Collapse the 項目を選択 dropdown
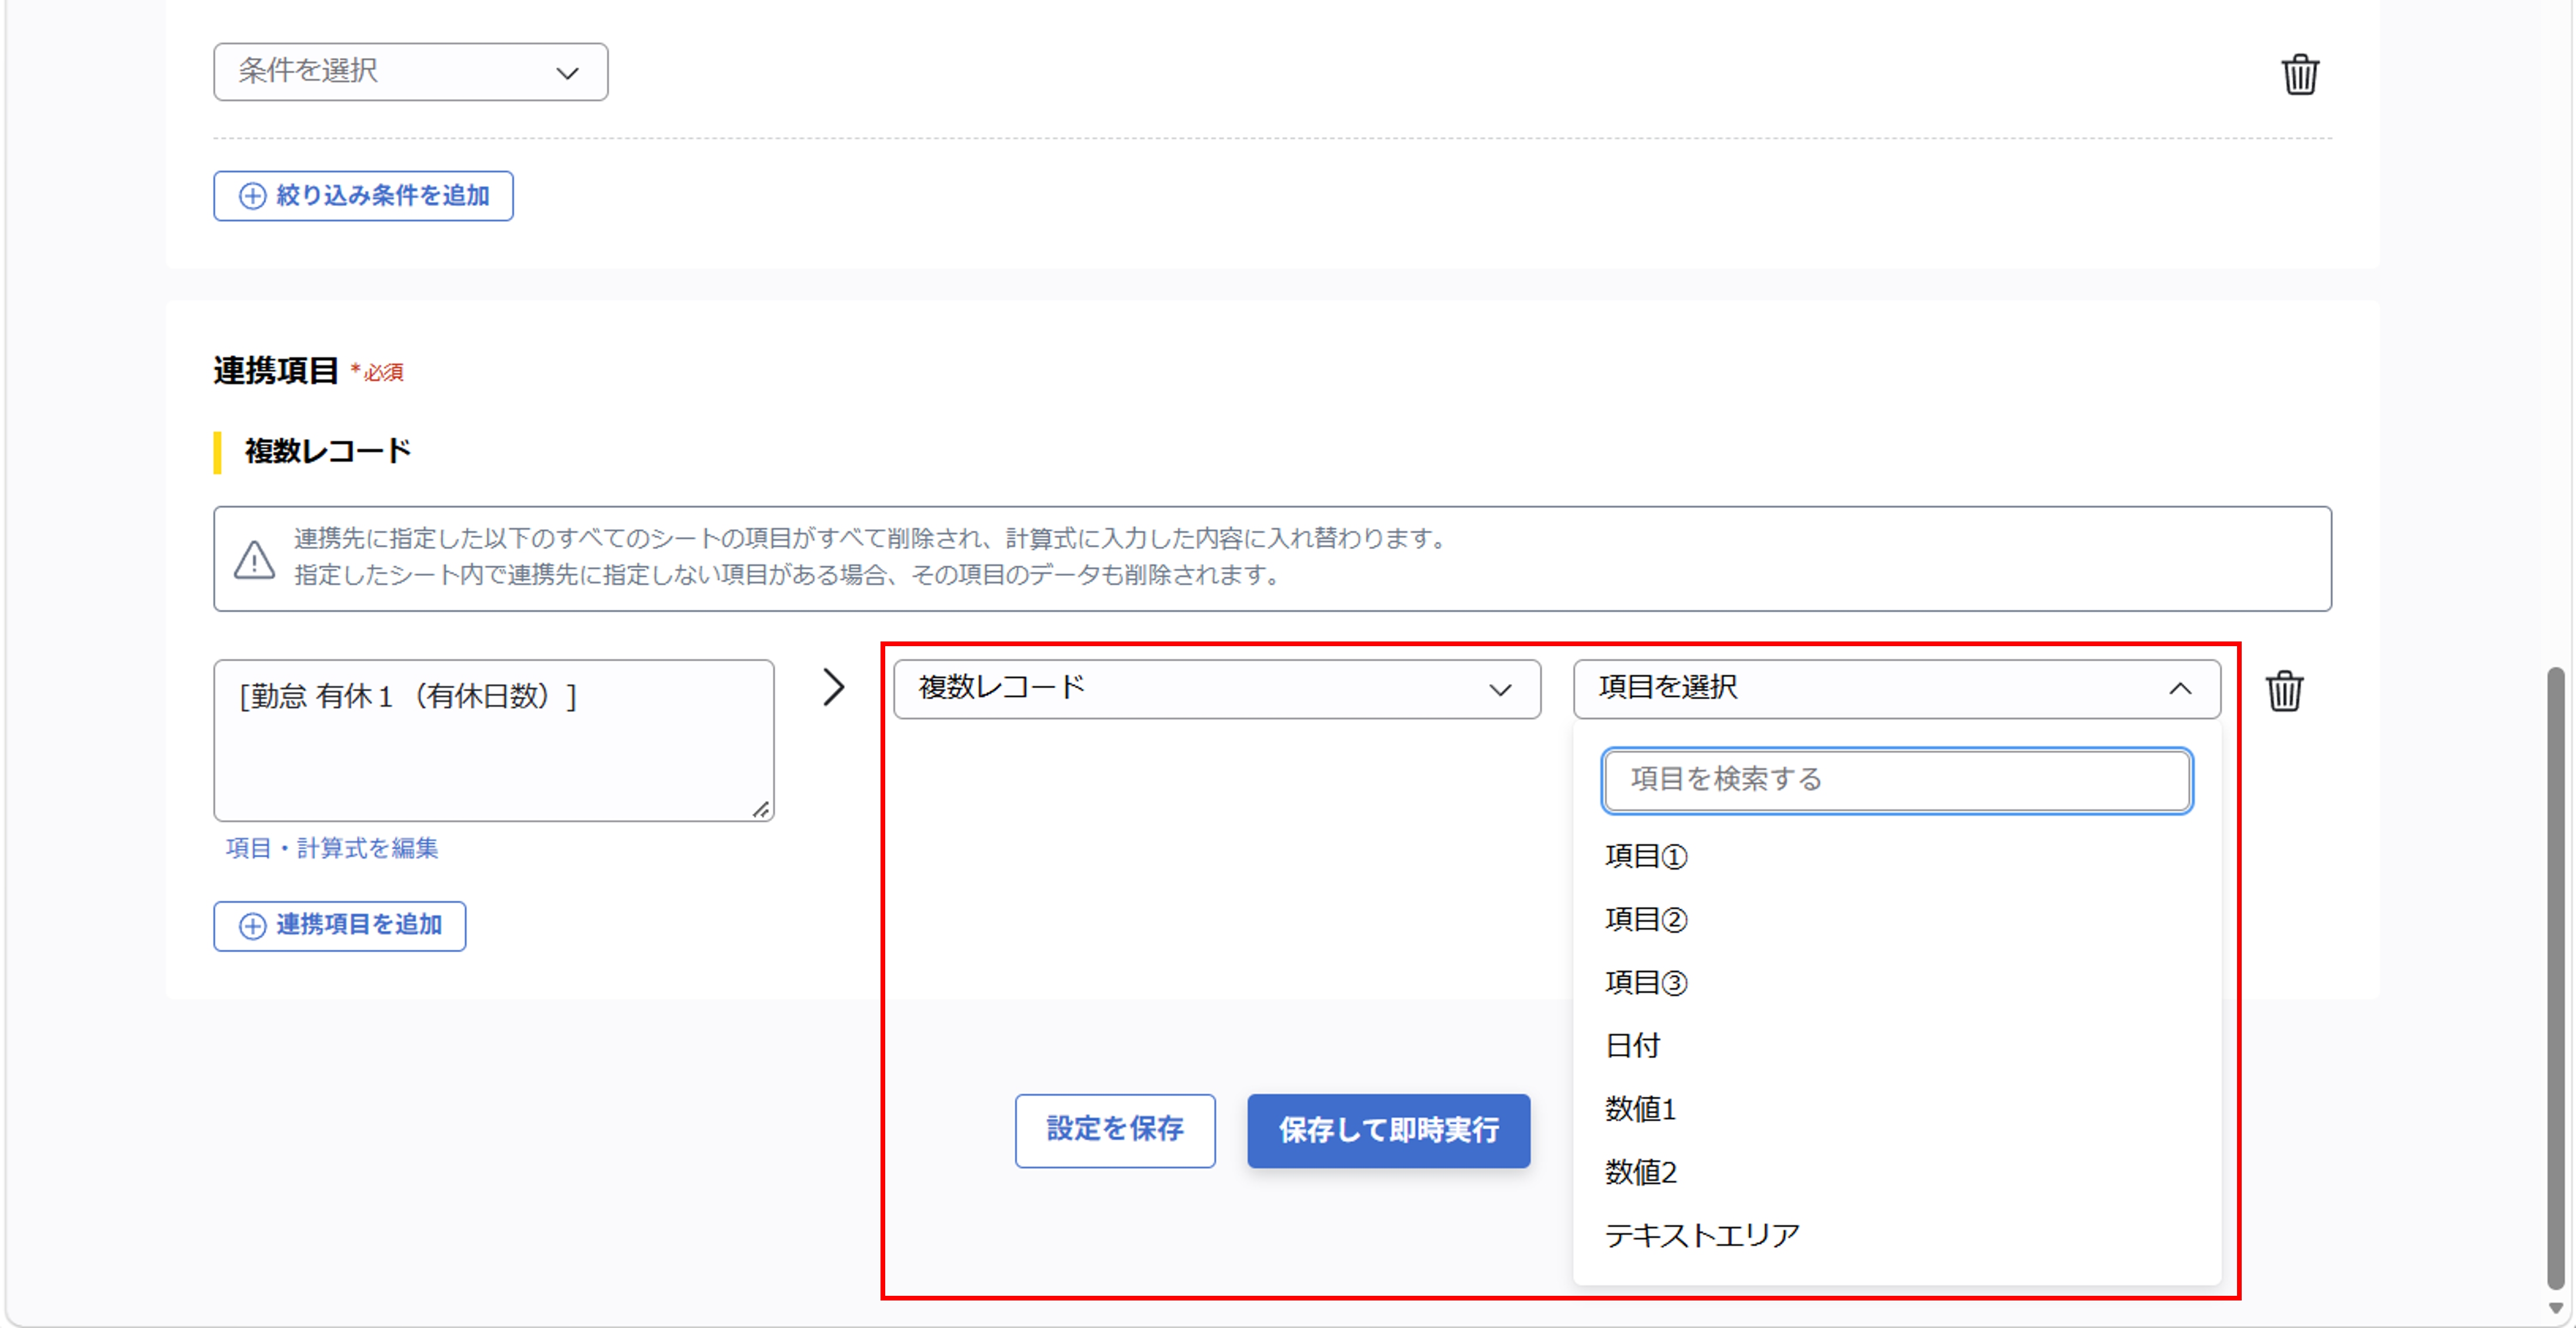The height and width of the screenshot is (1328, 2576). (x=1896, y=688)
